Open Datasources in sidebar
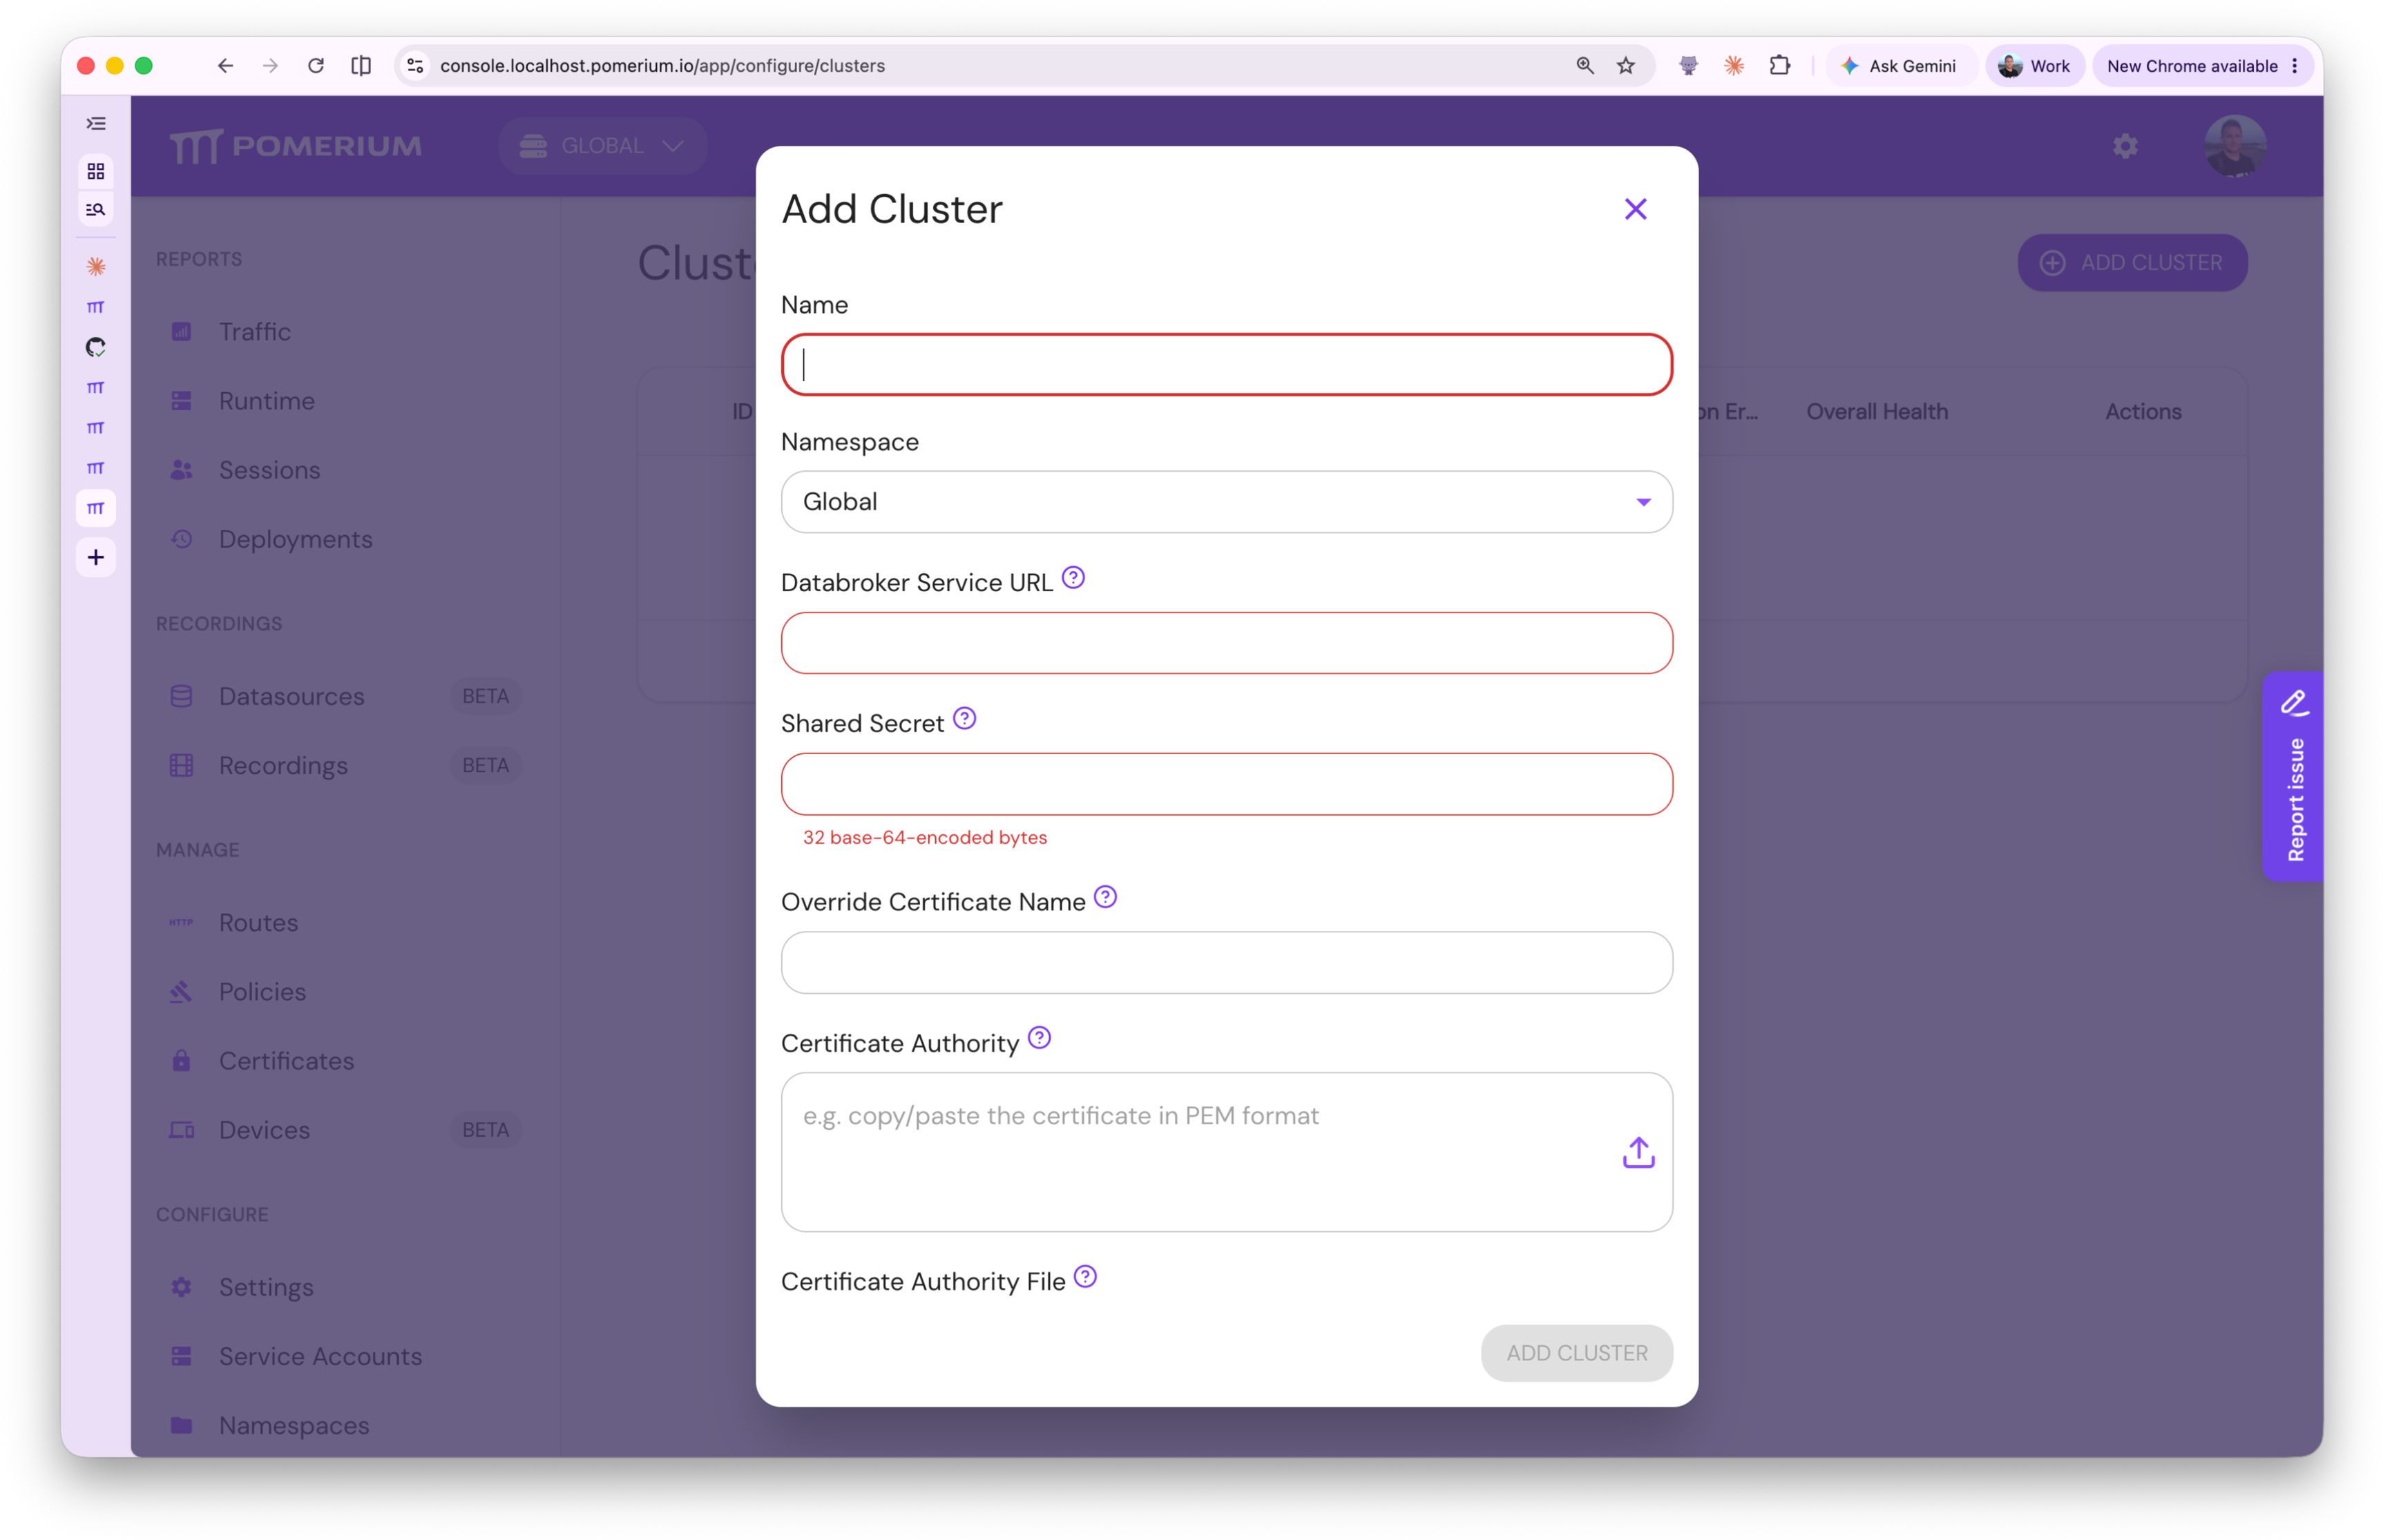Screen dimensions: 2383x1540 [x=291, y=696]
